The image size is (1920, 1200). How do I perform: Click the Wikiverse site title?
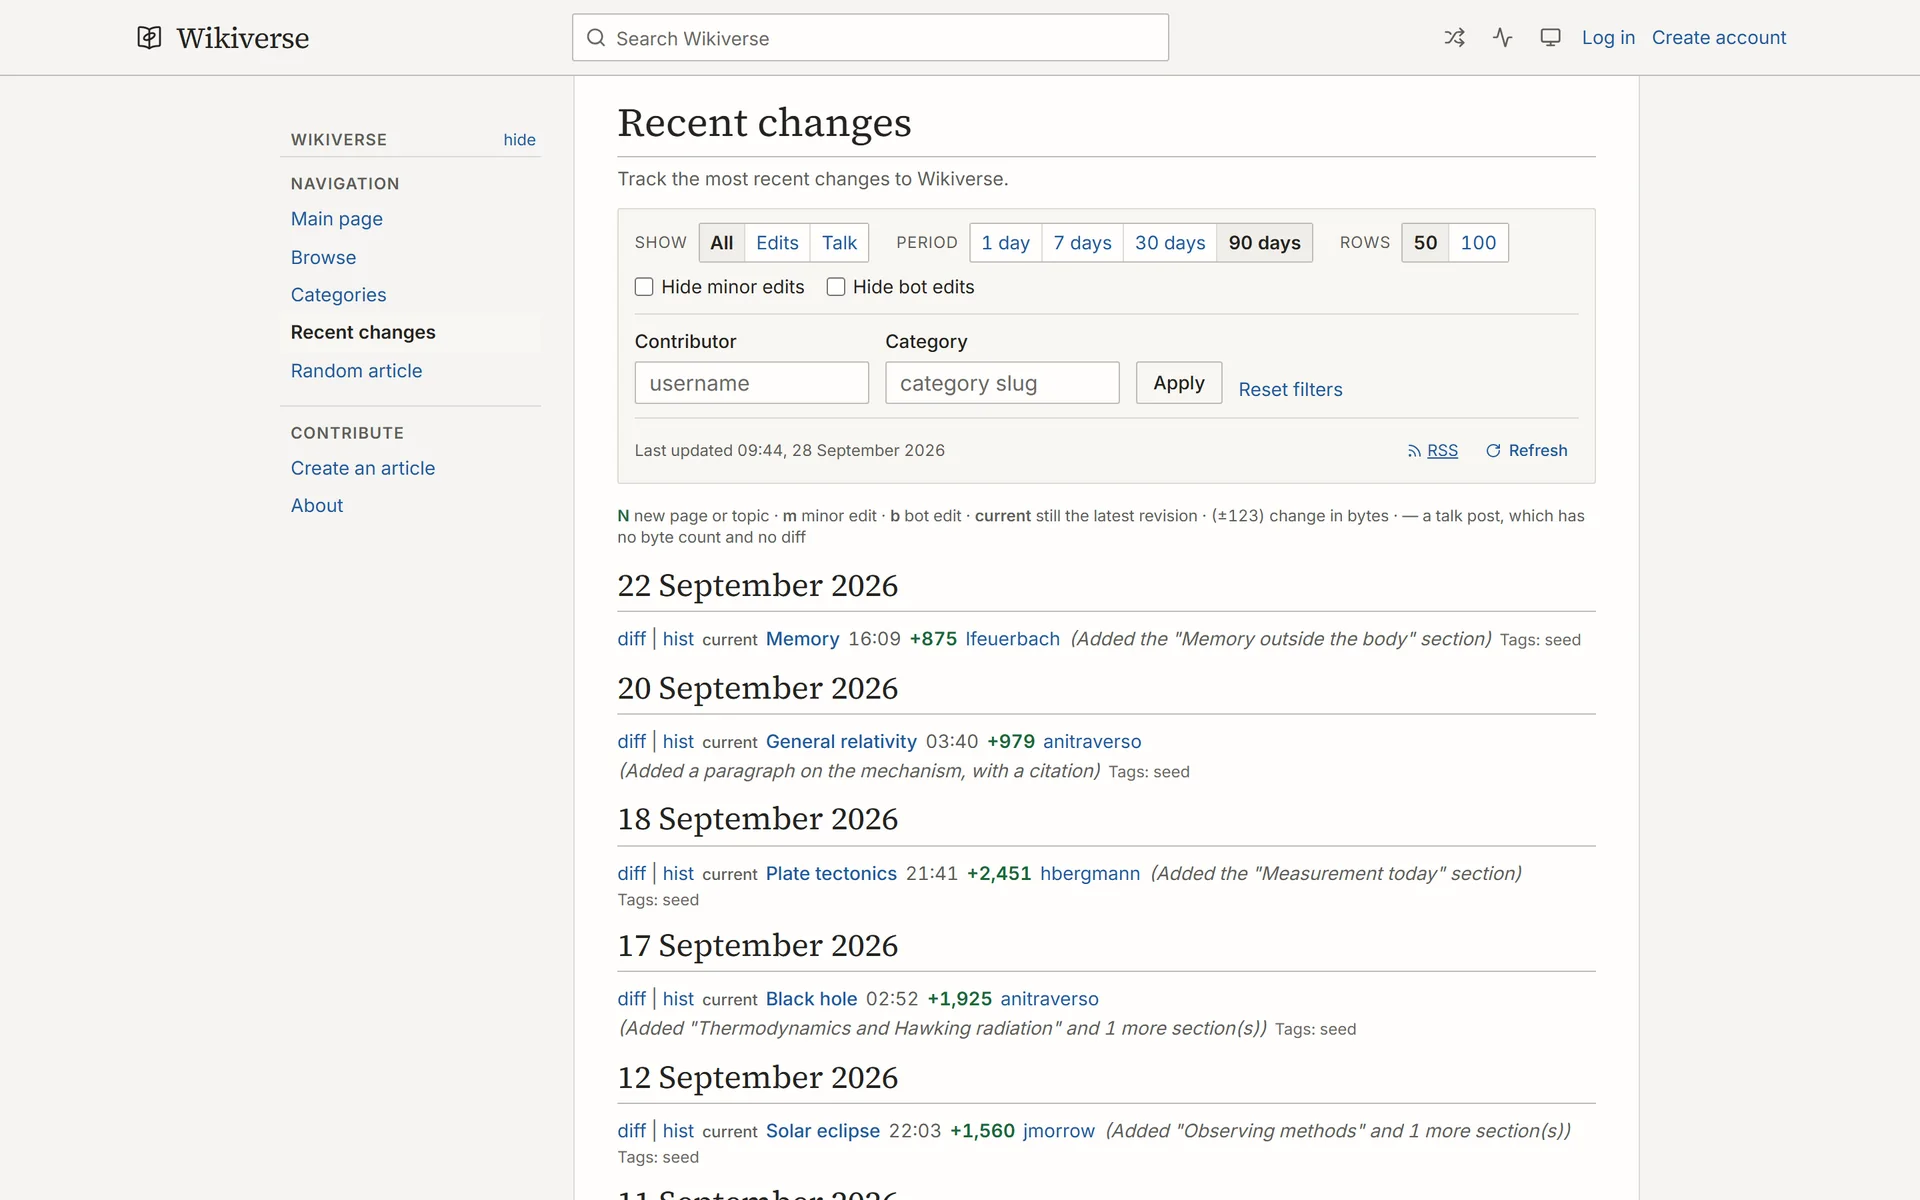tap(243, 38)
